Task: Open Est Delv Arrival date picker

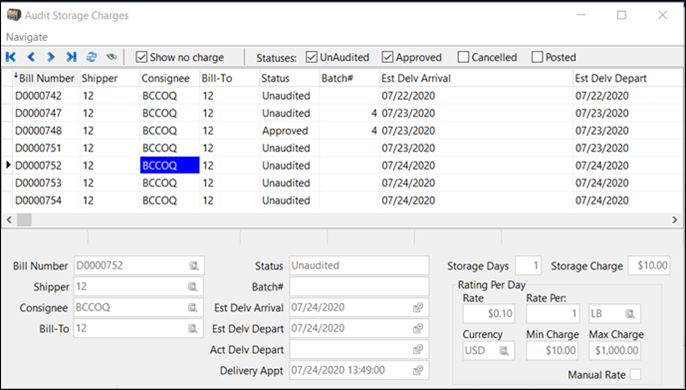Action: (418, 308)
